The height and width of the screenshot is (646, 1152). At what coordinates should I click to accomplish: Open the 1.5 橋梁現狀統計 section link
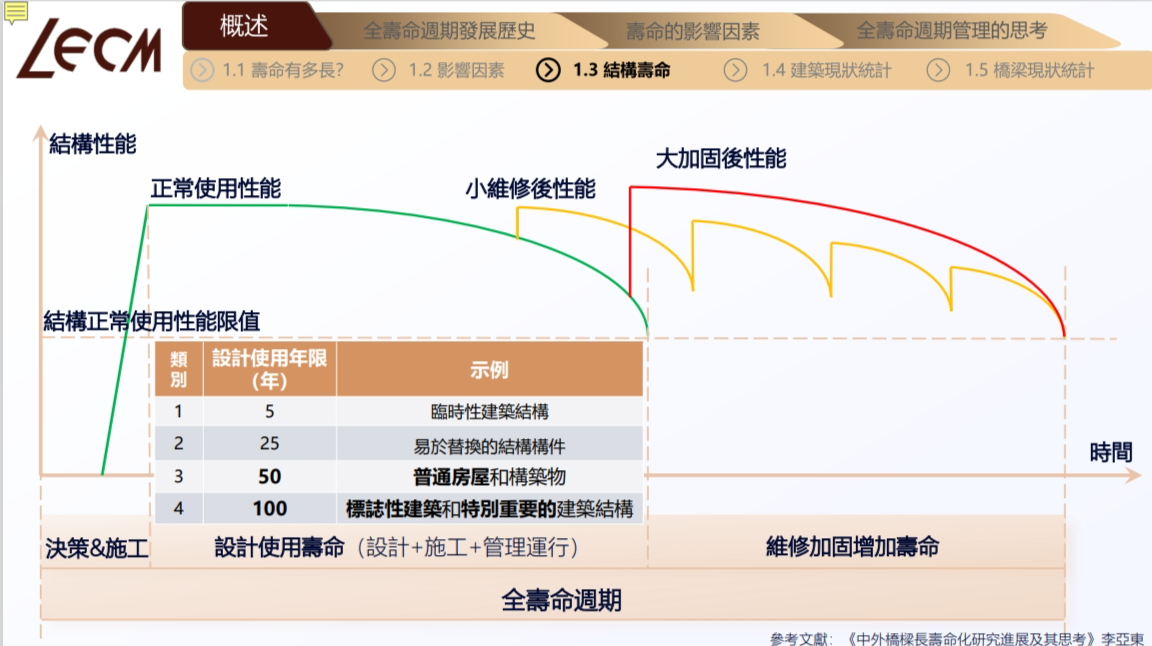pos(1029,70)
